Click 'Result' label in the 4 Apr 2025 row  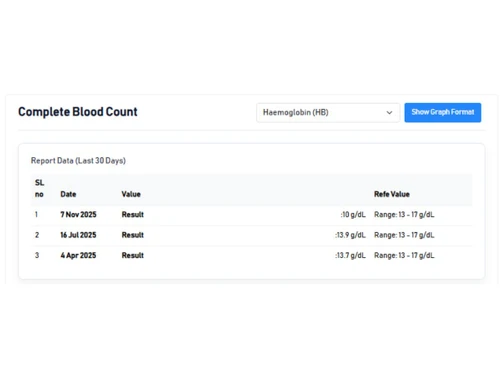133,255
